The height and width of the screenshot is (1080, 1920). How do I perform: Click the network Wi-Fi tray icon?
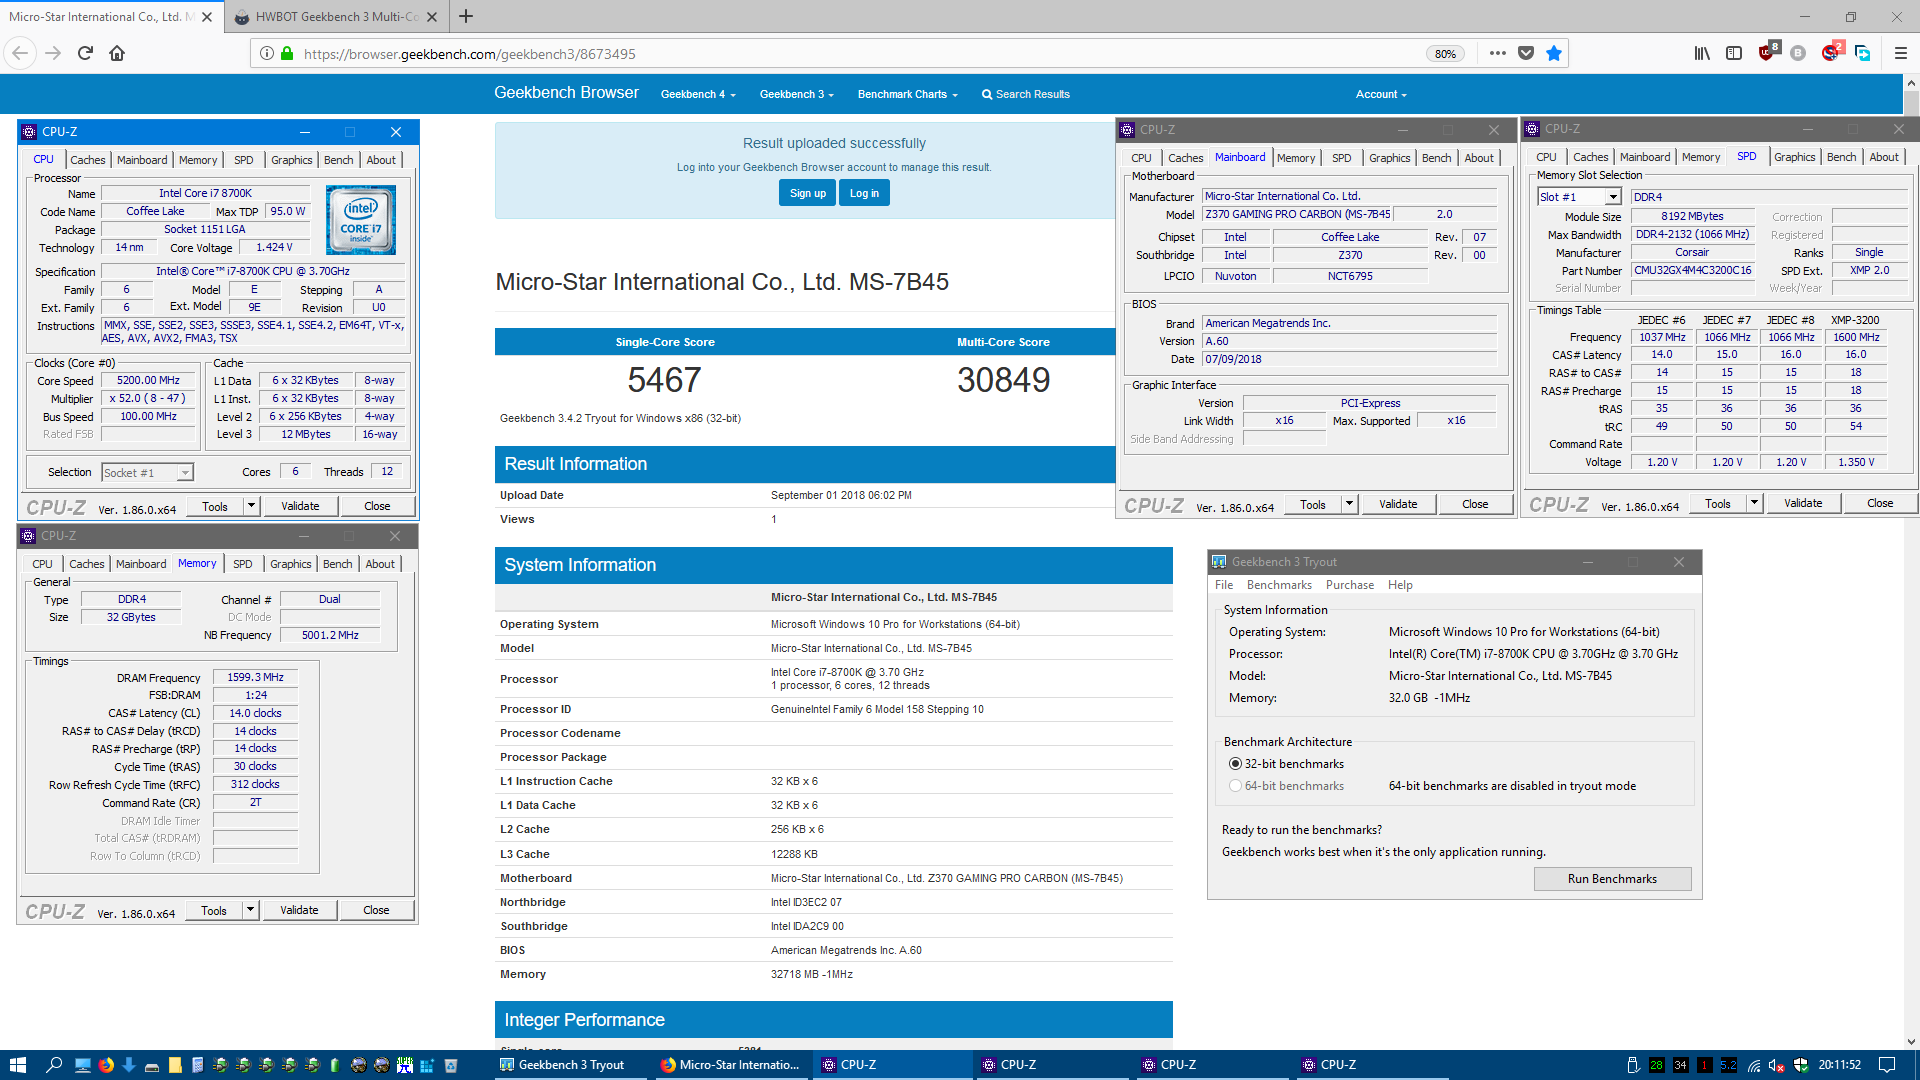pyautogui.click(x=1754, y=1065)
